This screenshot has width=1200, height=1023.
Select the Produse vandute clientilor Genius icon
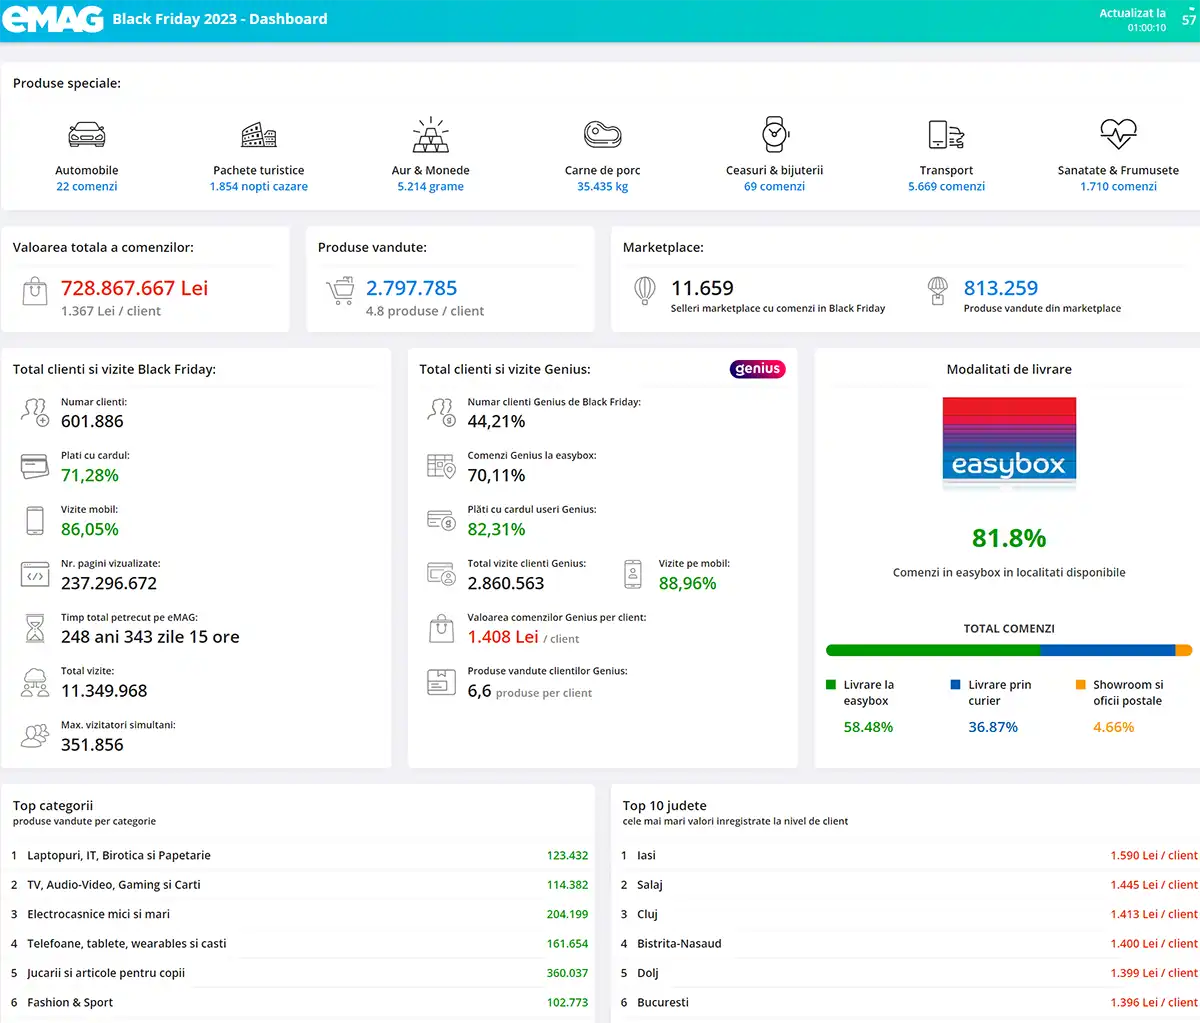point(441,682)
